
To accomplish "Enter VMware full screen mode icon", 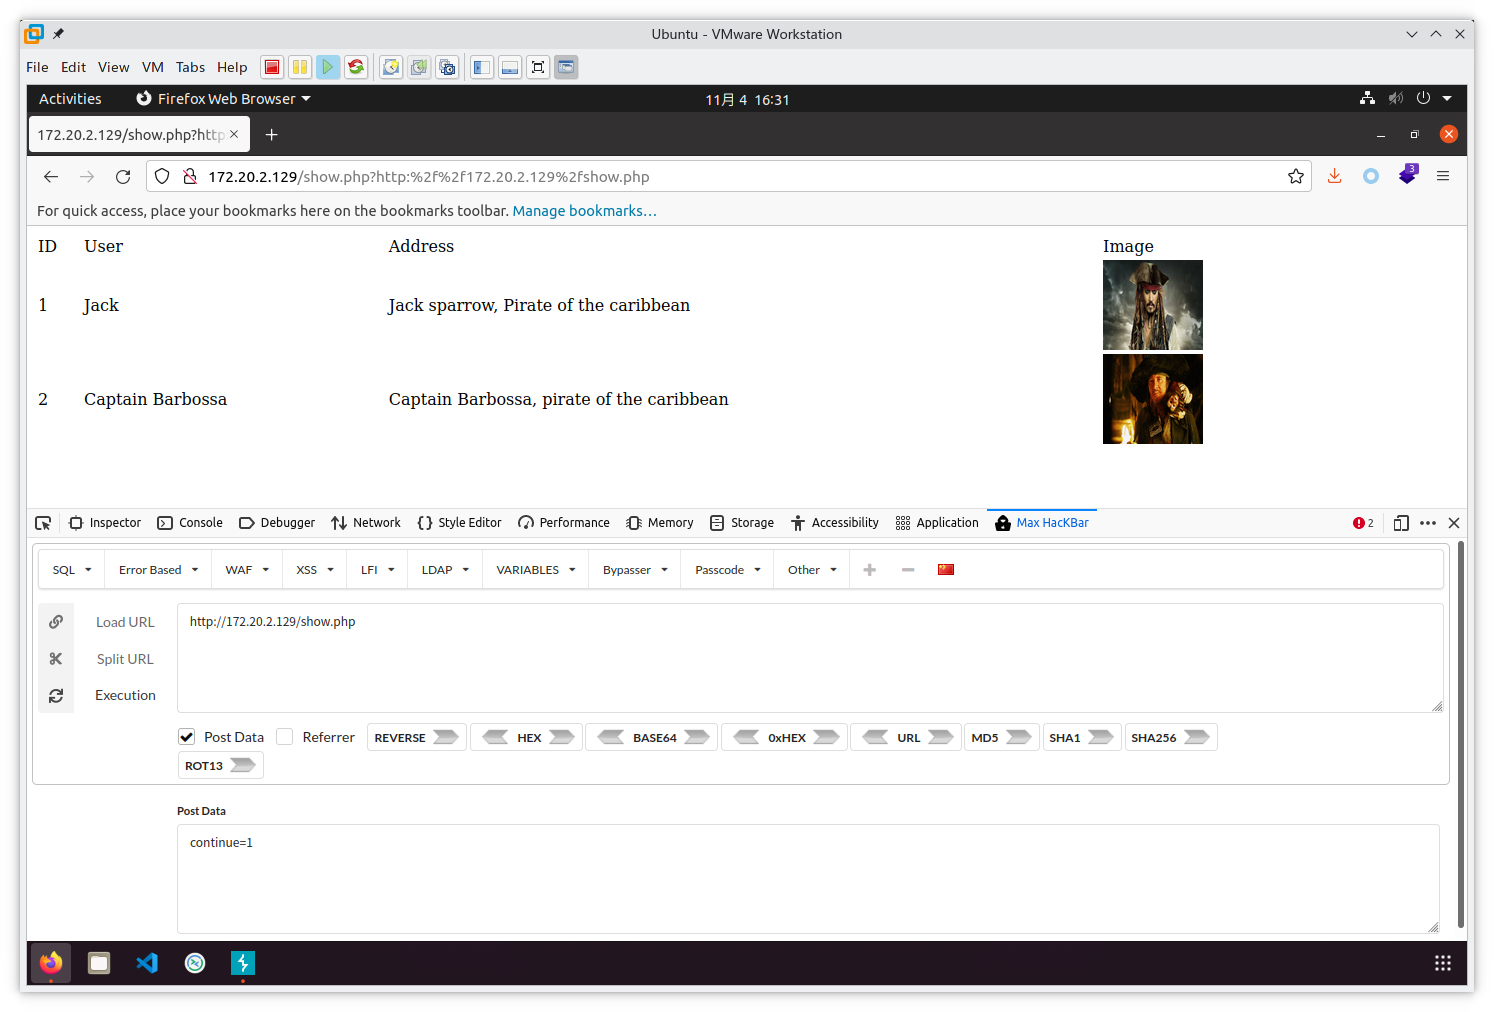I will pyautogui.click(x=538, y=67).
